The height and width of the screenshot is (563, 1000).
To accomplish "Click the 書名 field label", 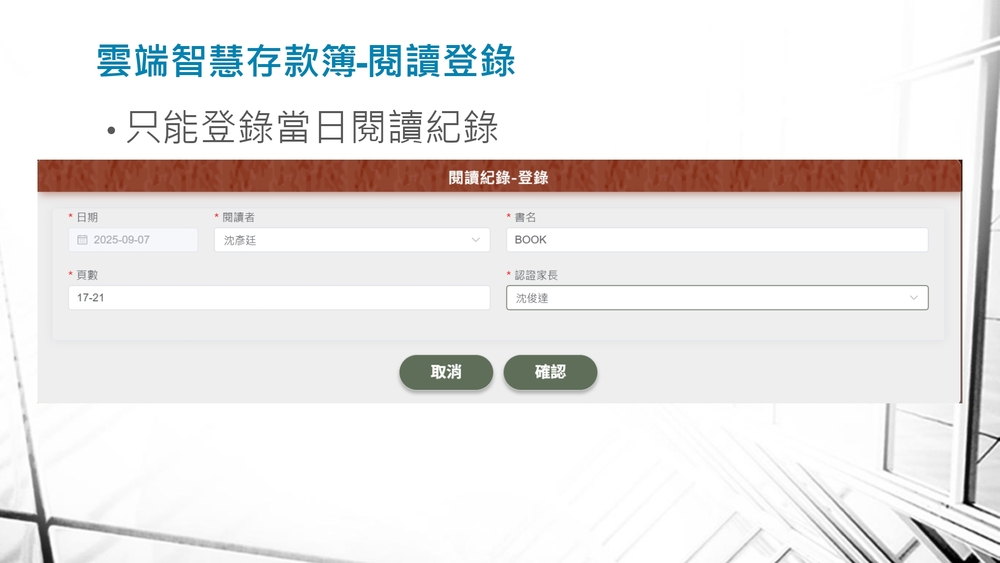I will (x=526, y=217).
